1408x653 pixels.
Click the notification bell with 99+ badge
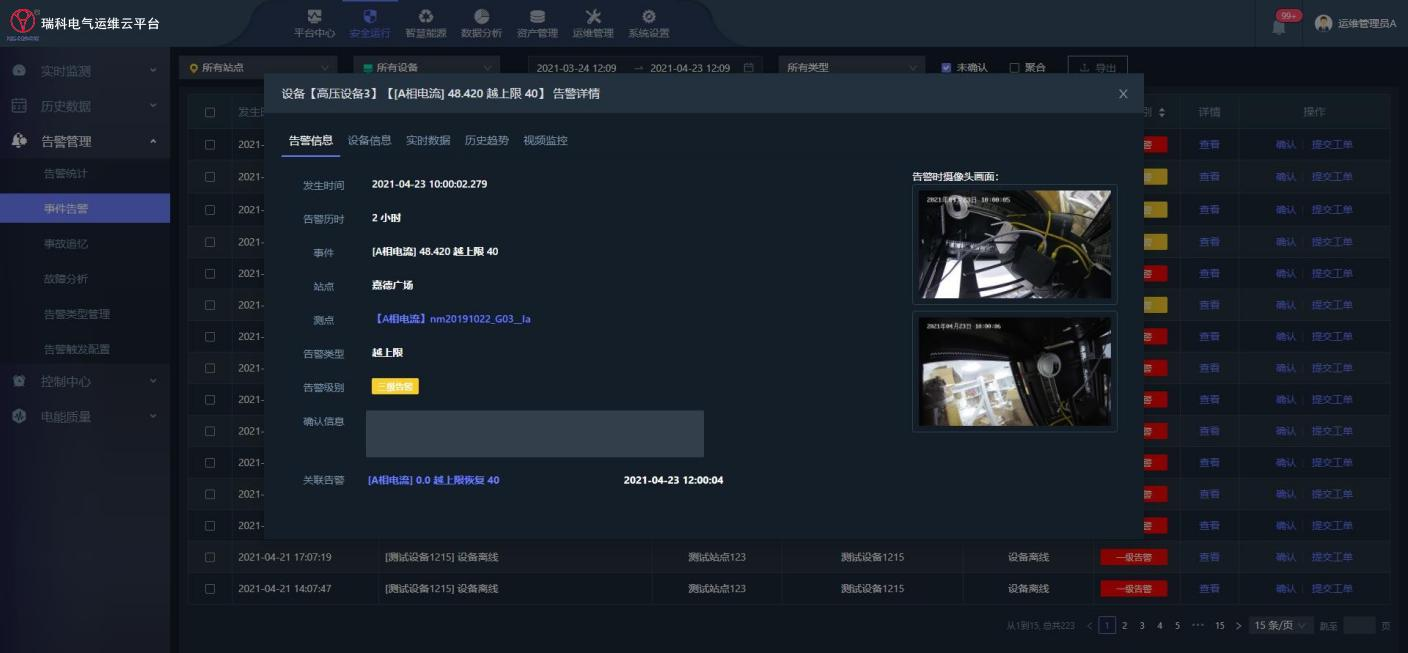click(1279, 26)
